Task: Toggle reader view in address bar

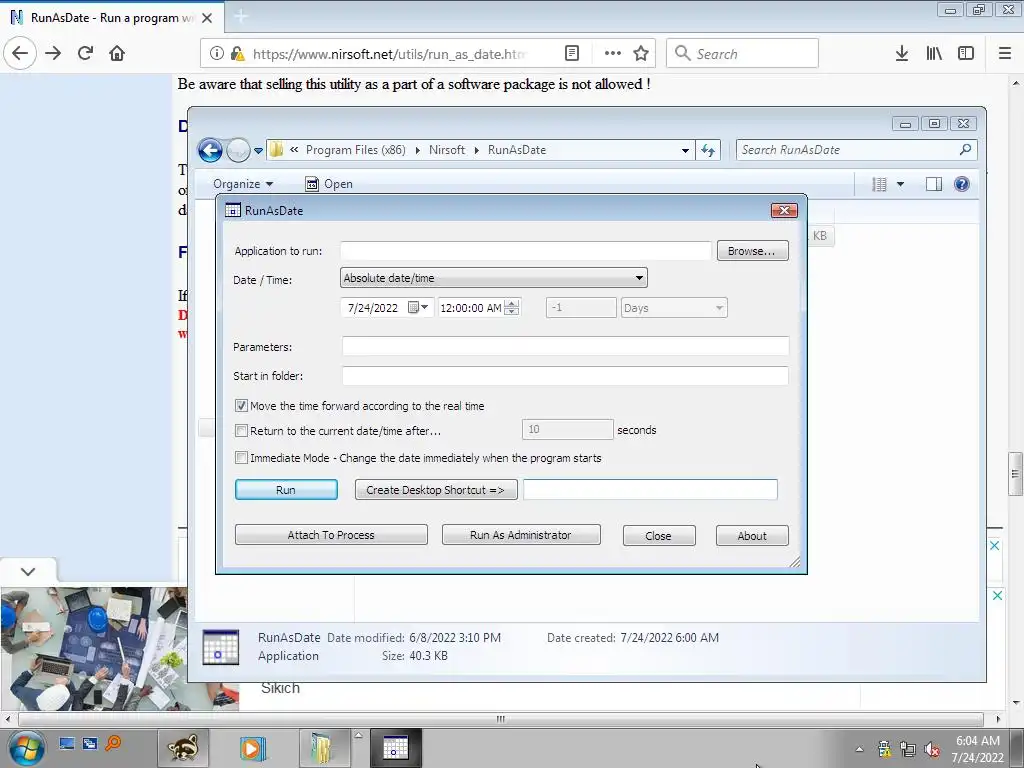Action: pyautogui.click(x=571, y=54)
